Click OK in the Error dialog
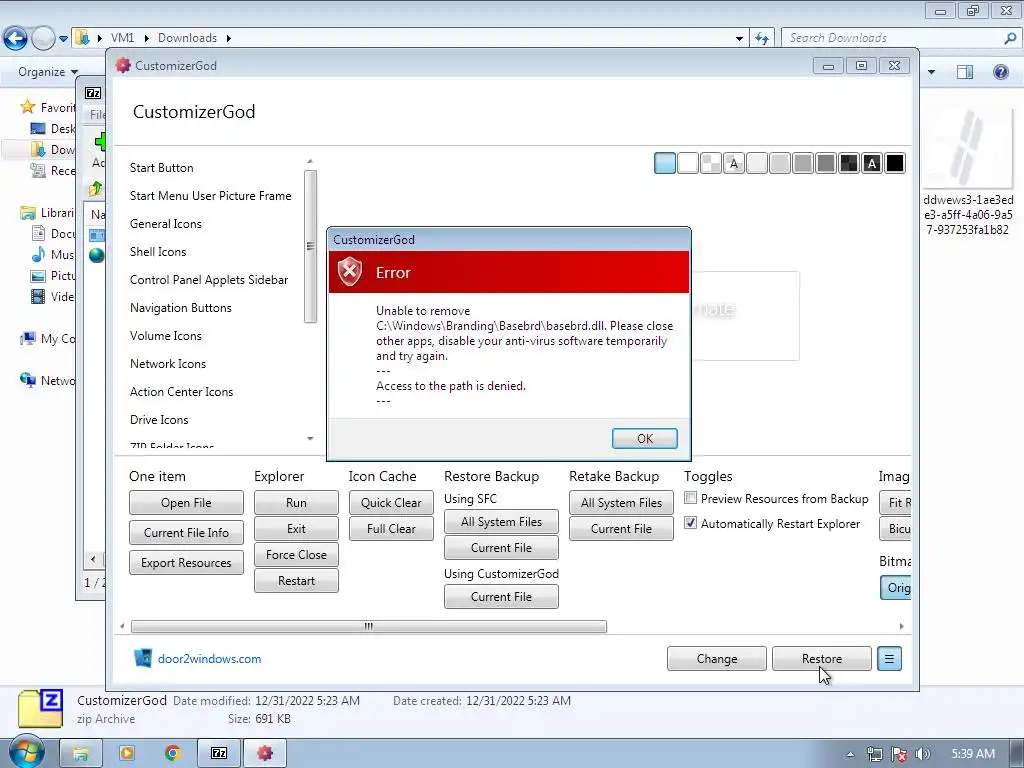Image resolution: width=1024 pixels, height=768 pixels. click(645, 438)
